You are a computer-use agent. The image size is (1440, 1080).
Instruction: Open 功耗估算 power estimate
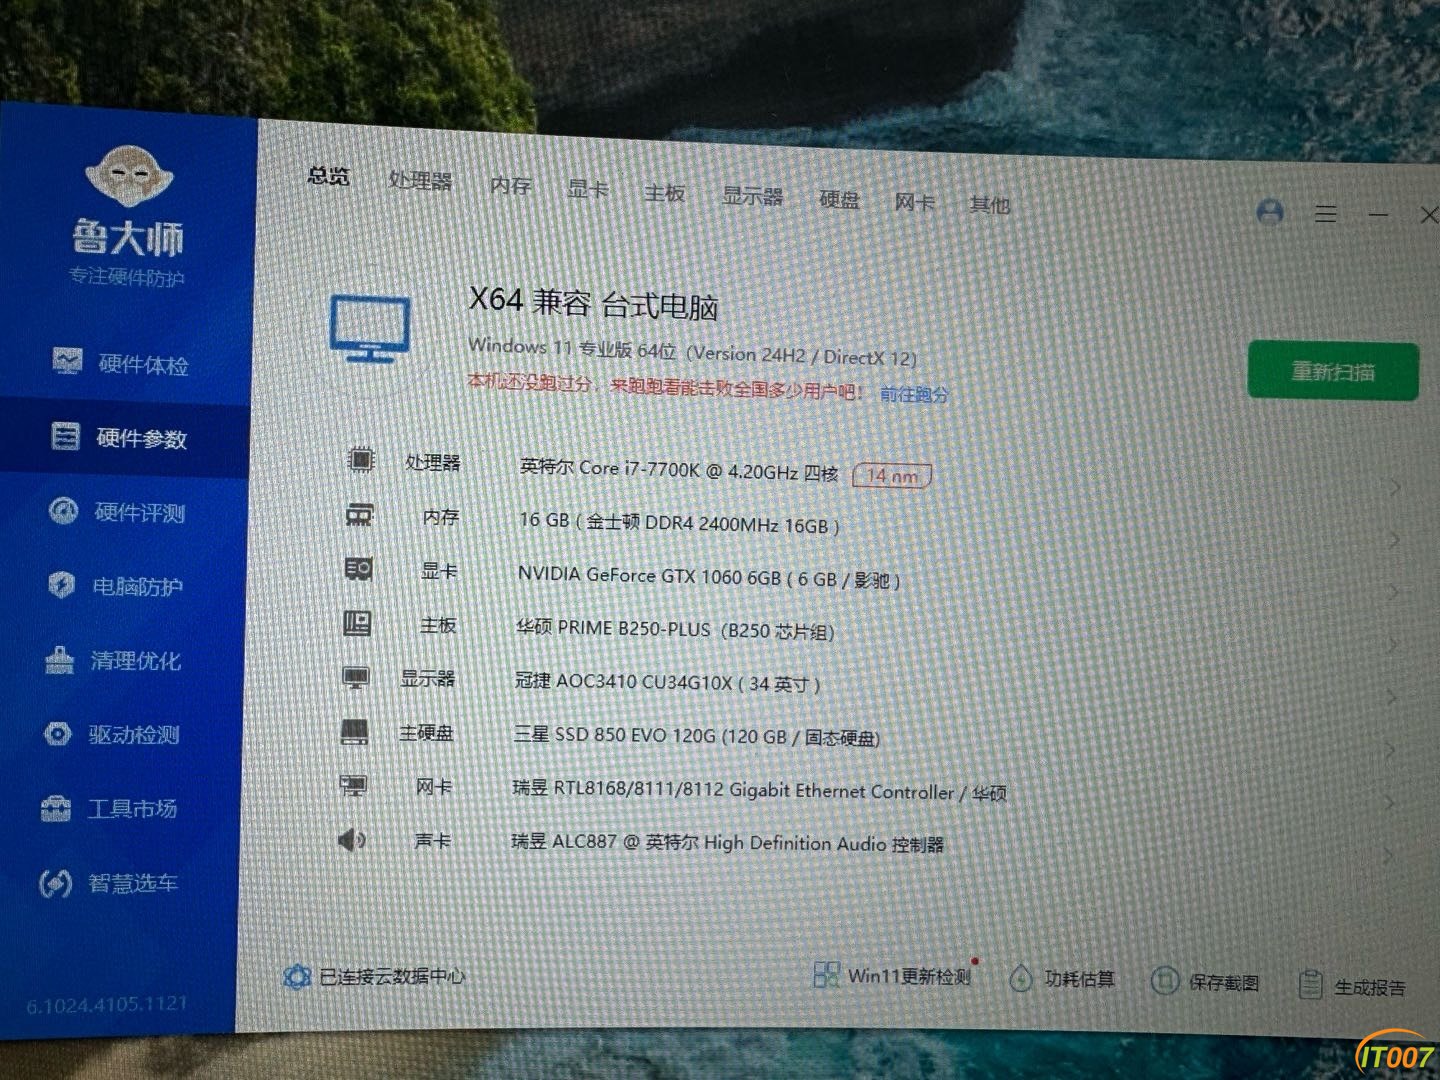tap(1062, 979)
